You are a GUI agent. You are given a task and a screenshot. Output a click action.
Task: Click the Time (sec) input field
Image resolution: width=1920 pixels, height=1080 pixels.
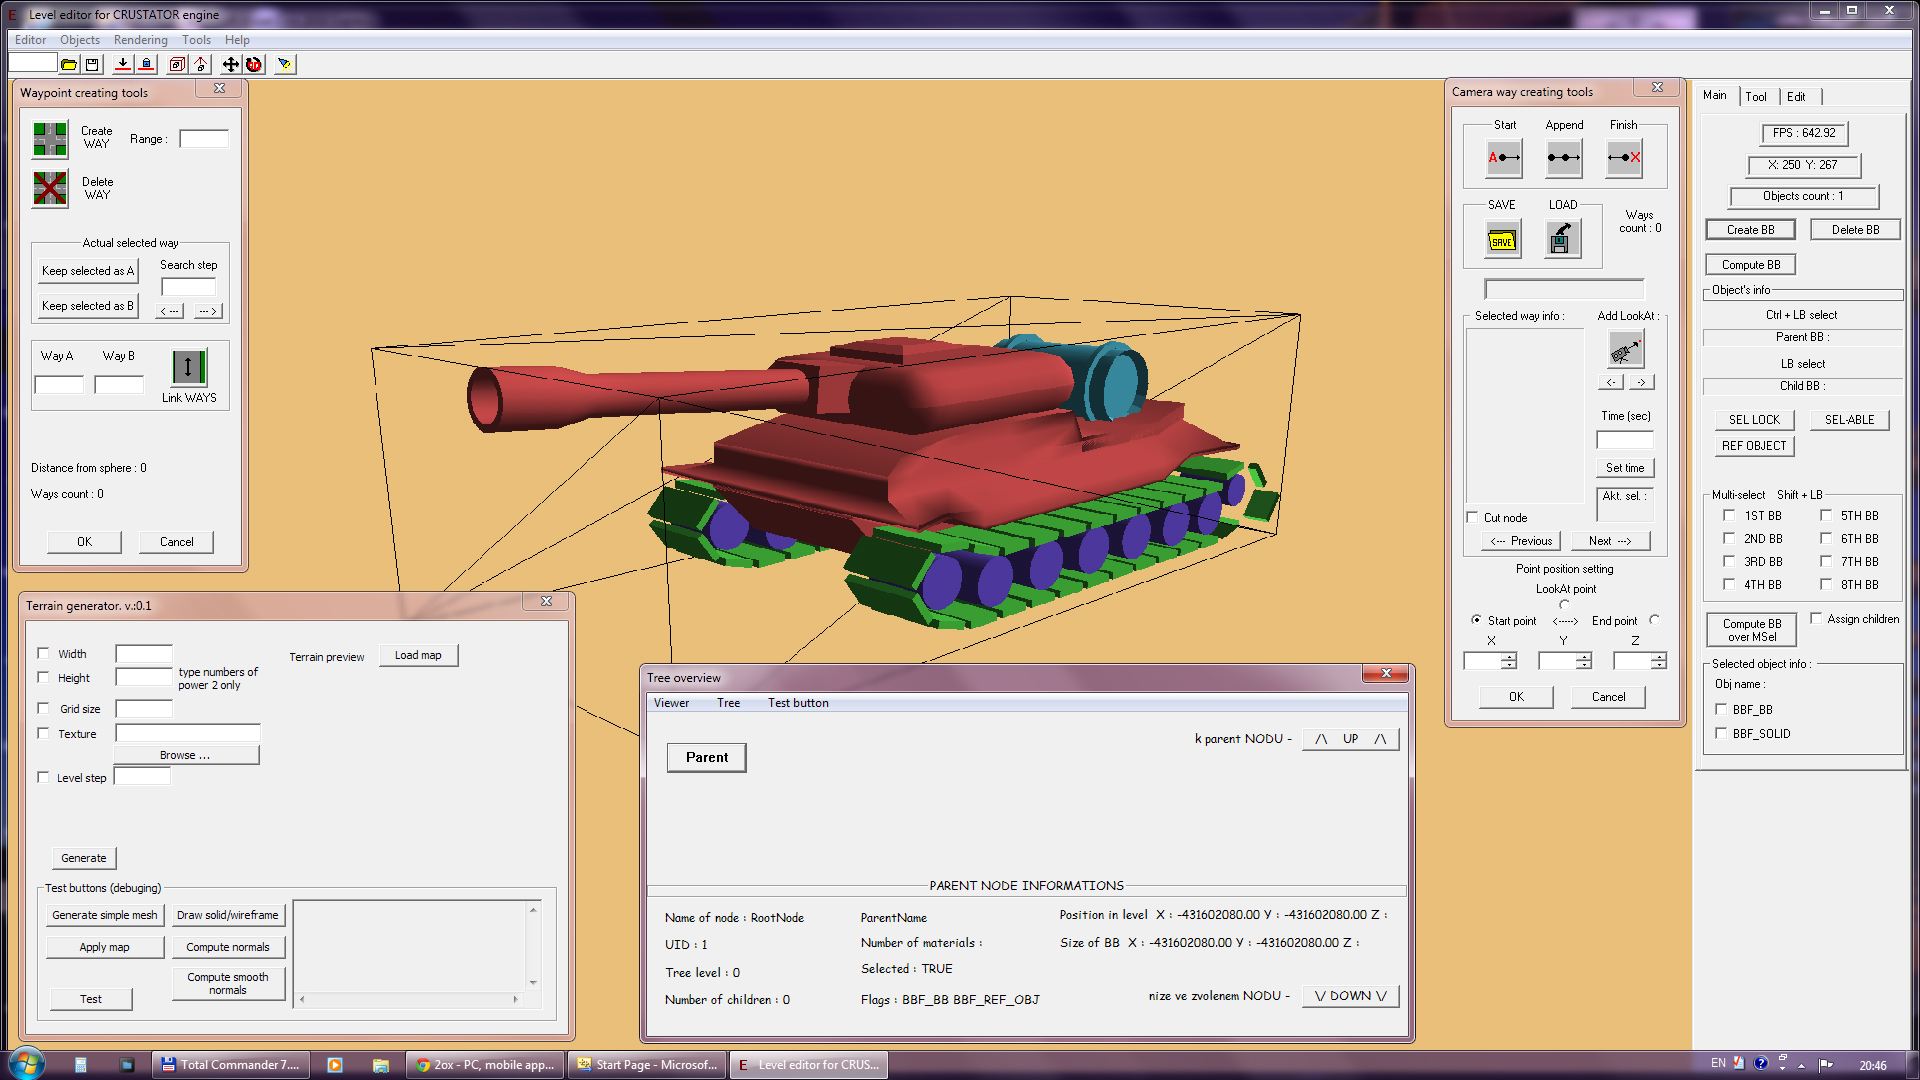(1625, 440)
